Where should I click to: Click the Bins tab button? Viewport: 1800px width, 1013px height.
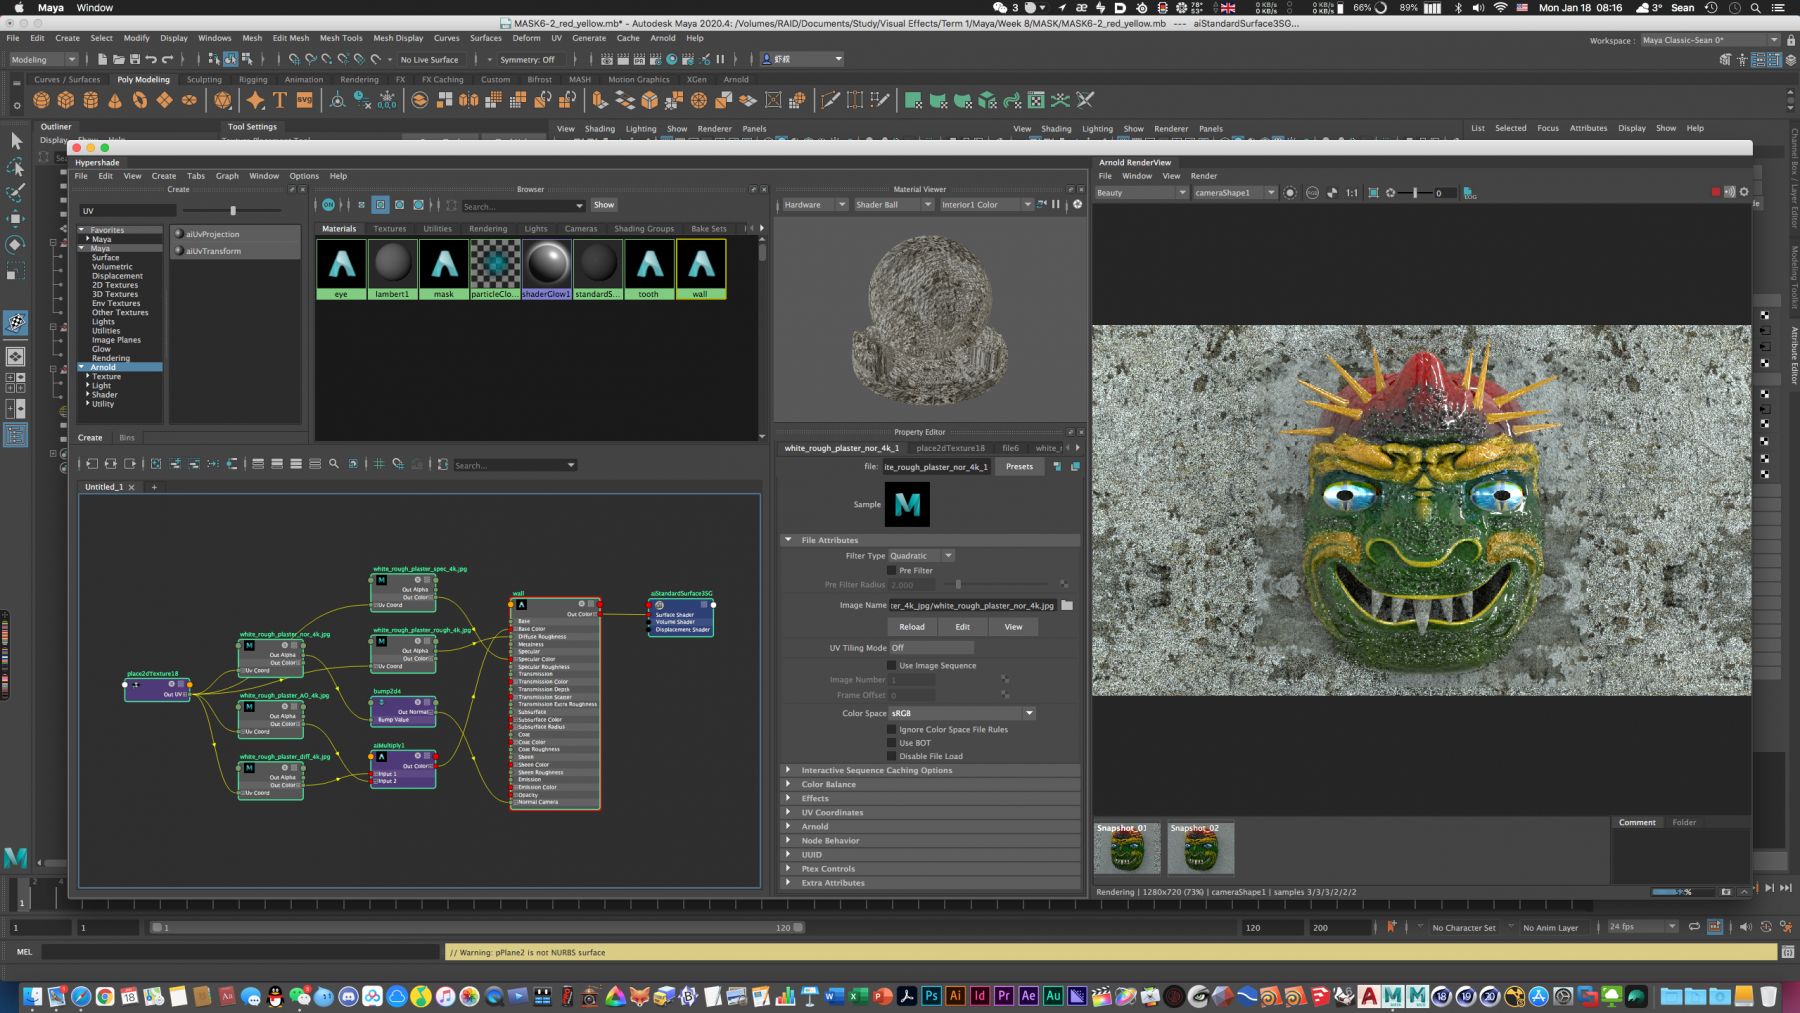coord(127,438)
